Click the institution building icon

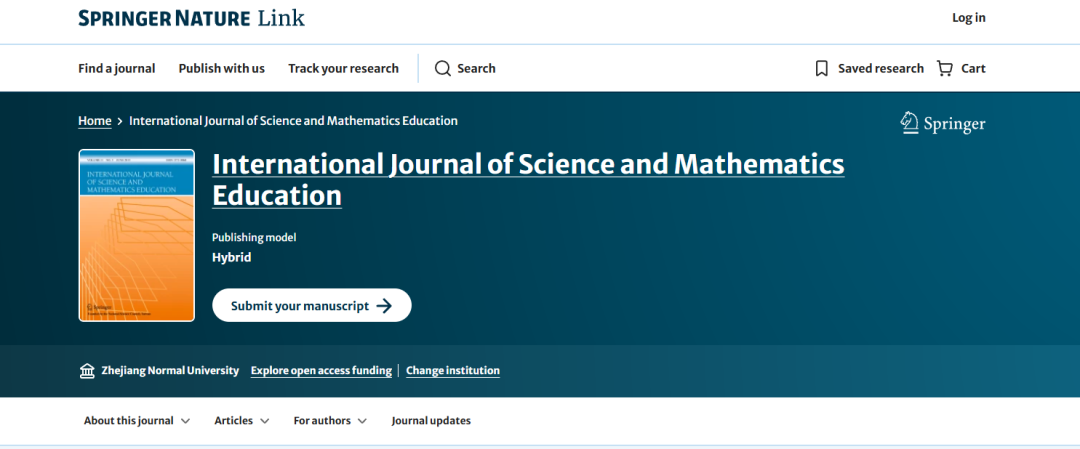pyautogui.click(x=87, y=371)
